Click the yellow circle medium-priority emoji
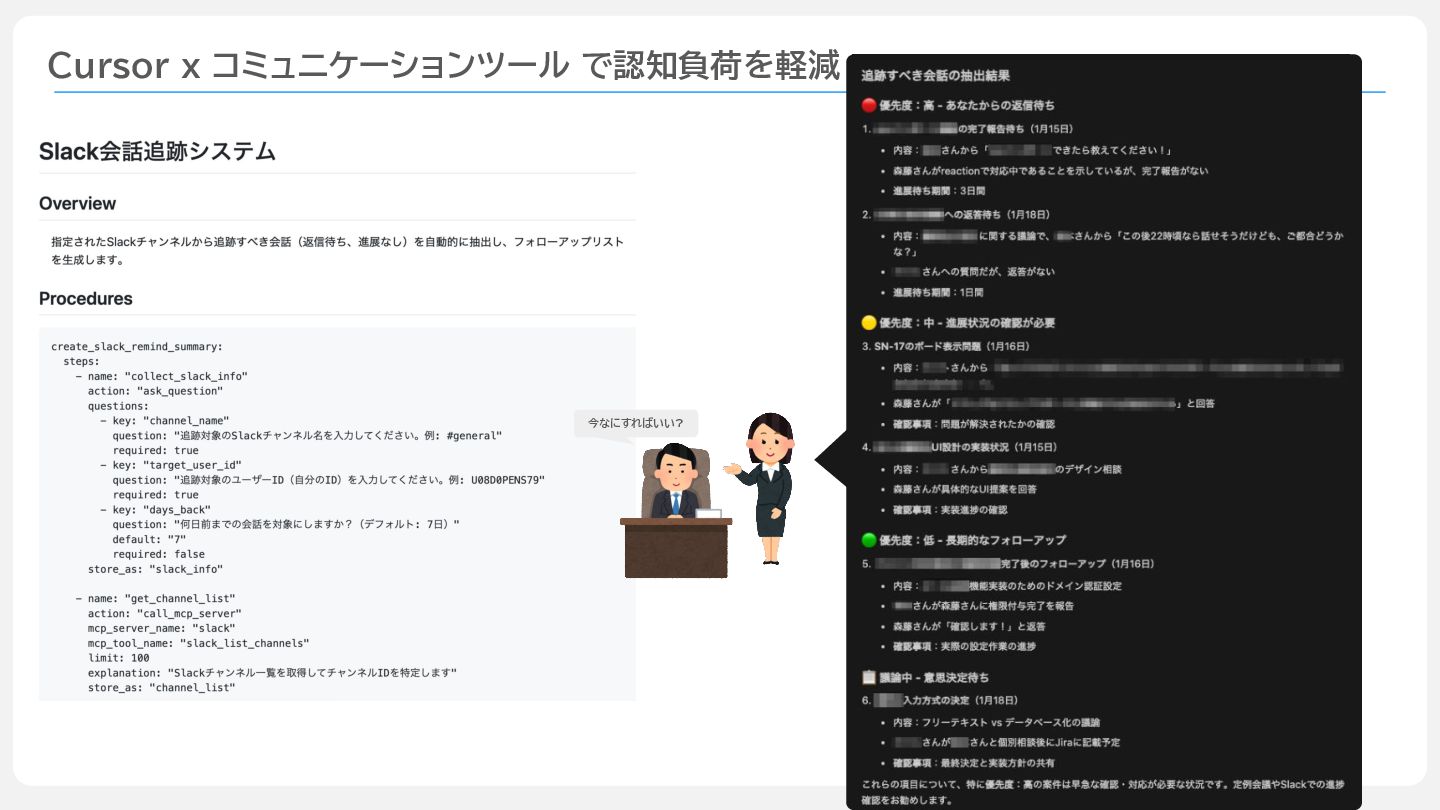The height and width of the screenshot is (810, 1440). click(x=868, y=323)
